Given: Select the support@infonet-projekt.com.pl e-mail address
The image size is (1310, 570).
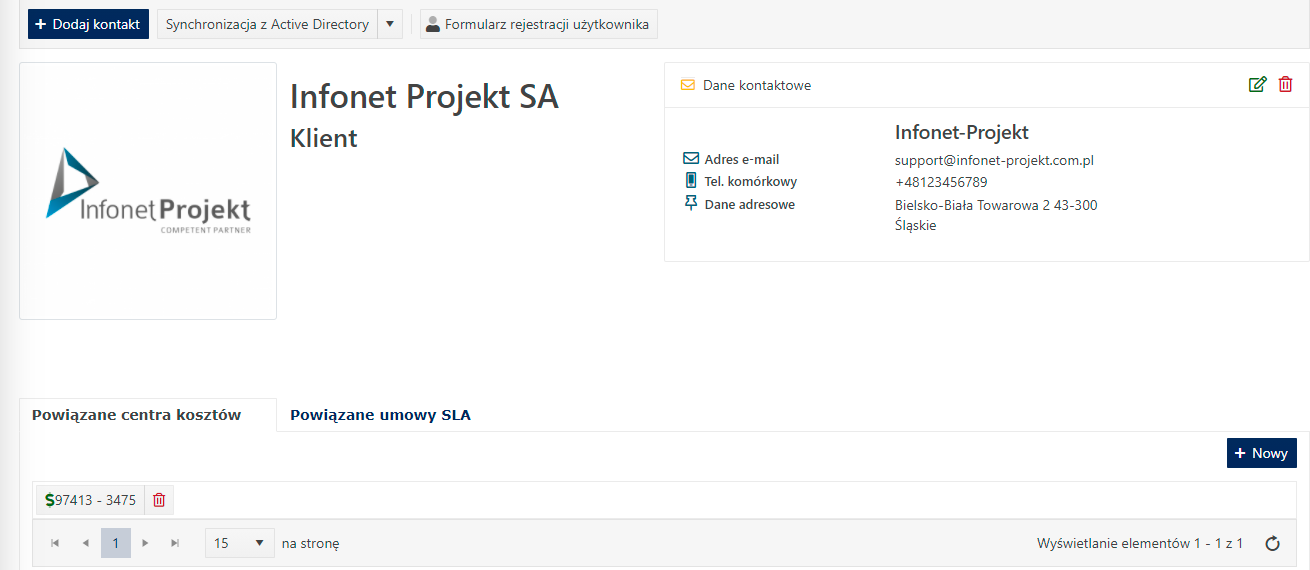Looking at the screenshot, I should [994, 160].
